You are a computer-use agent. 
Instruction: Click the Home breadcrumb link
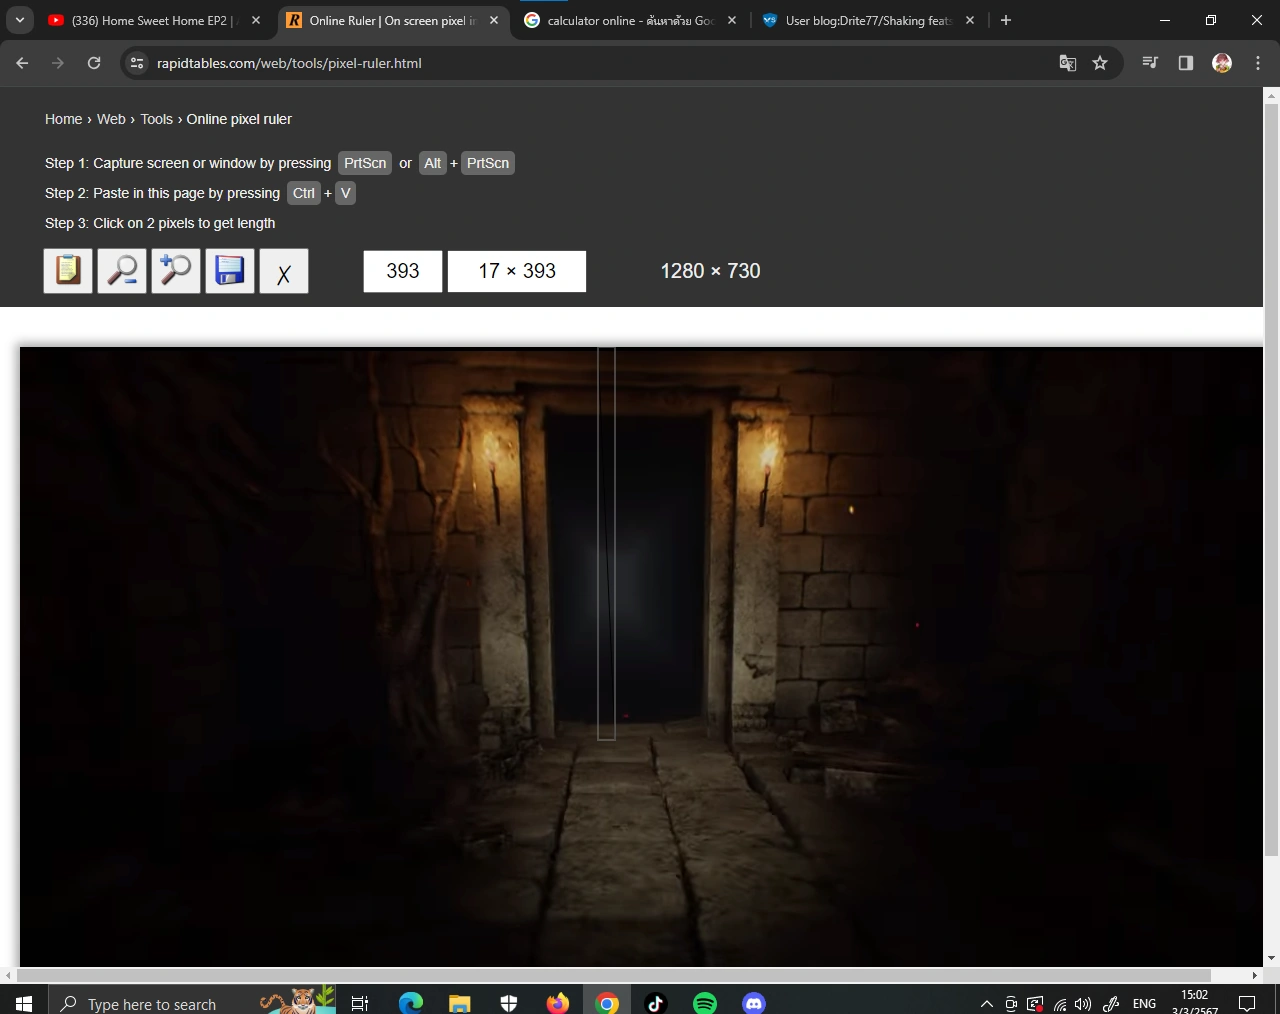[64, 119]
